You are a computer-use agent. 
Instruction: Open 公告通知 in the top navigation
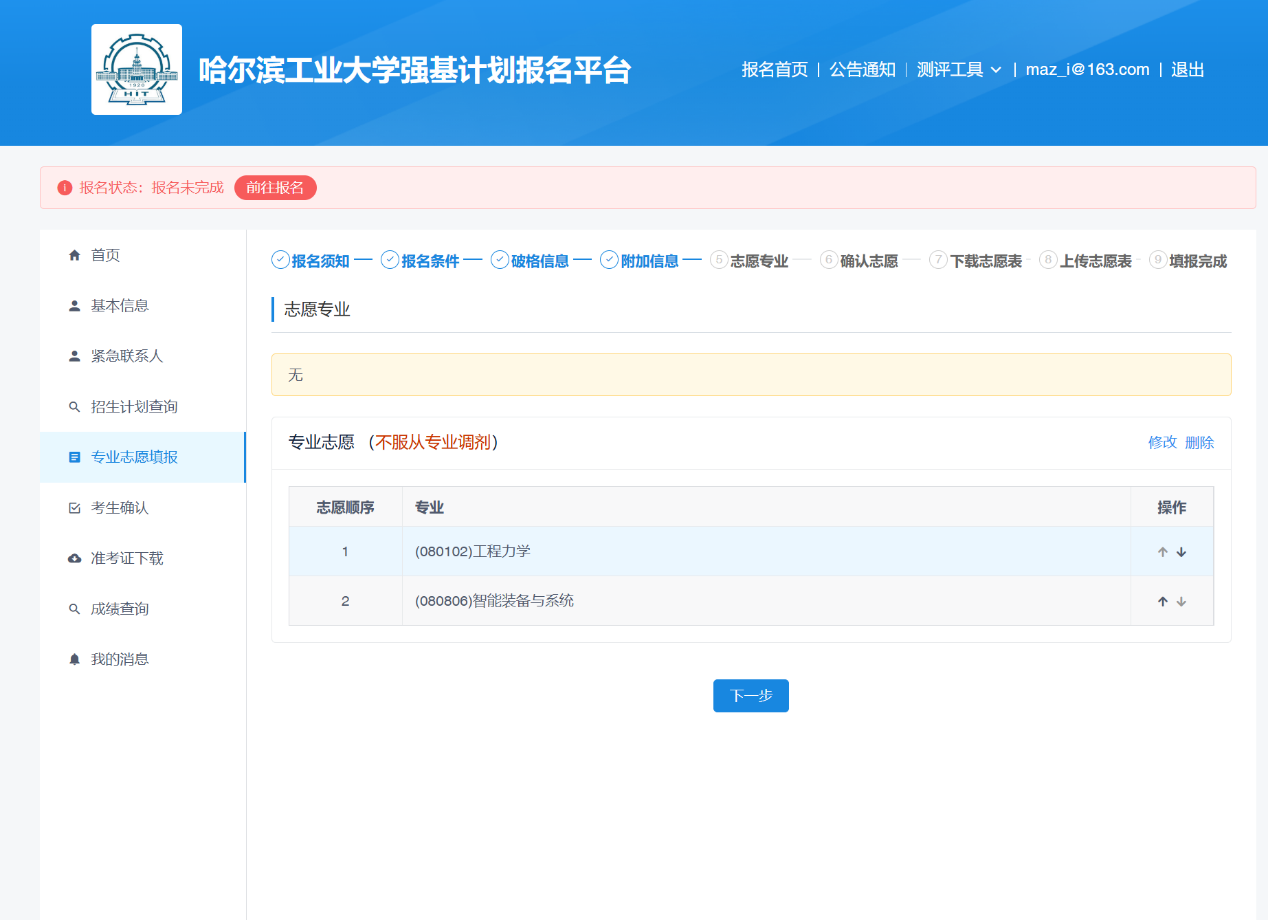862,70
